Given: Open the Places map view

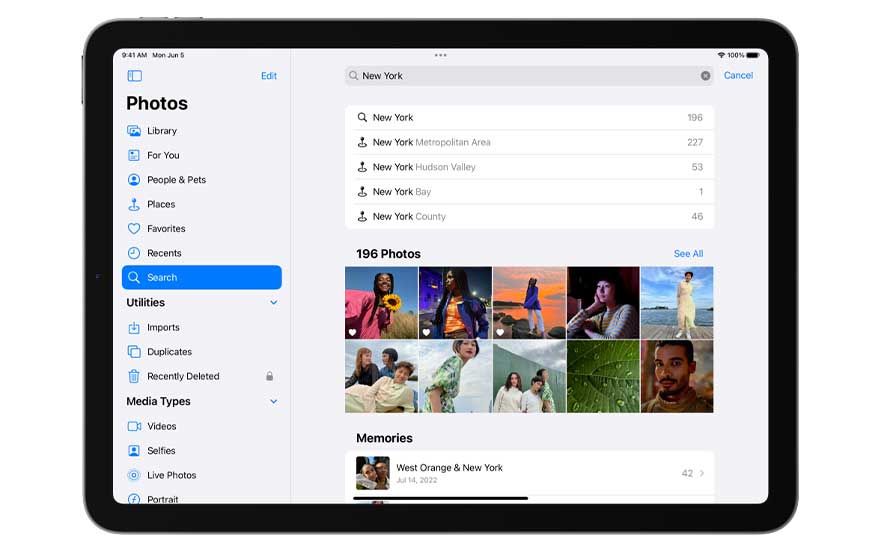Looking at the screenshot, I should click(x=160, y=204).
